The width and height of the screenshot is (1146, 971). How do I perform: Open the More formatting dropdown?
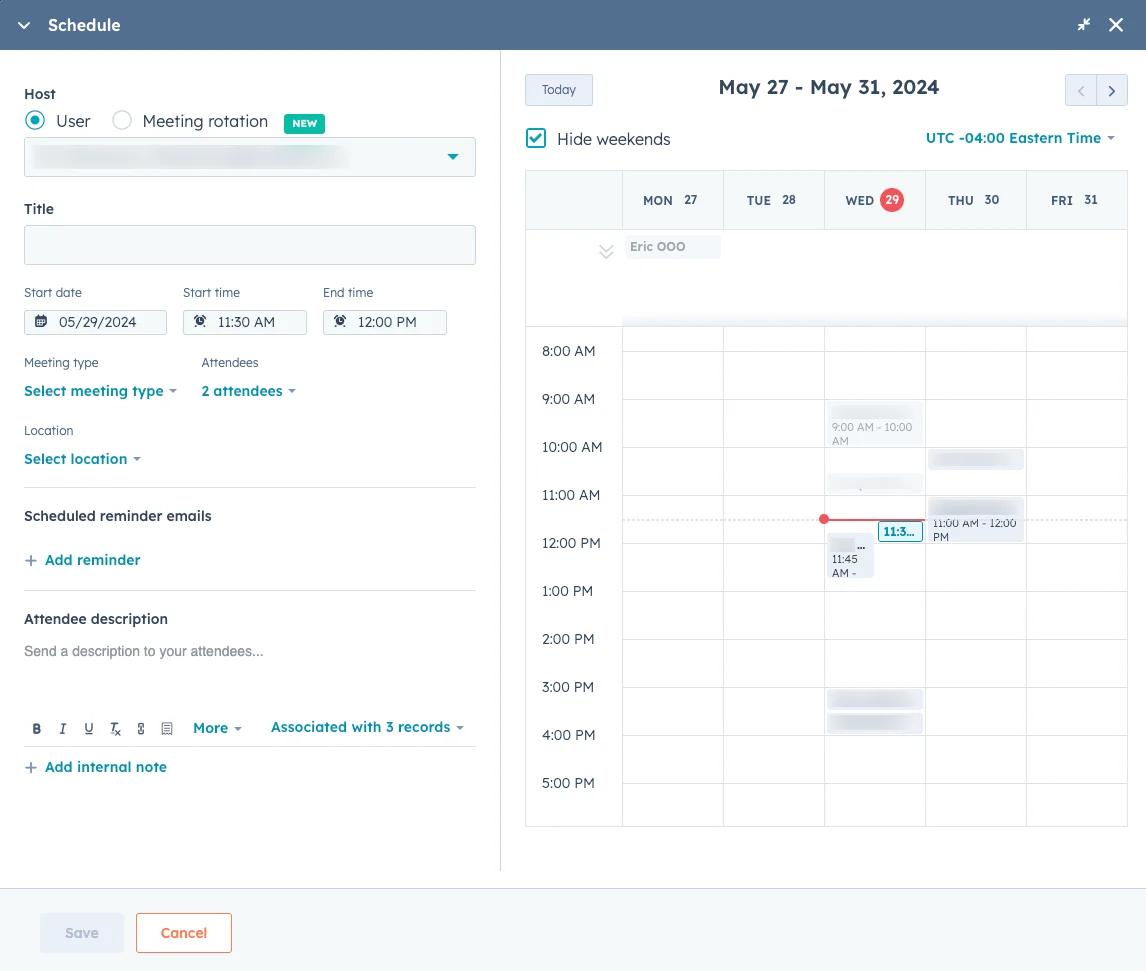217,728
